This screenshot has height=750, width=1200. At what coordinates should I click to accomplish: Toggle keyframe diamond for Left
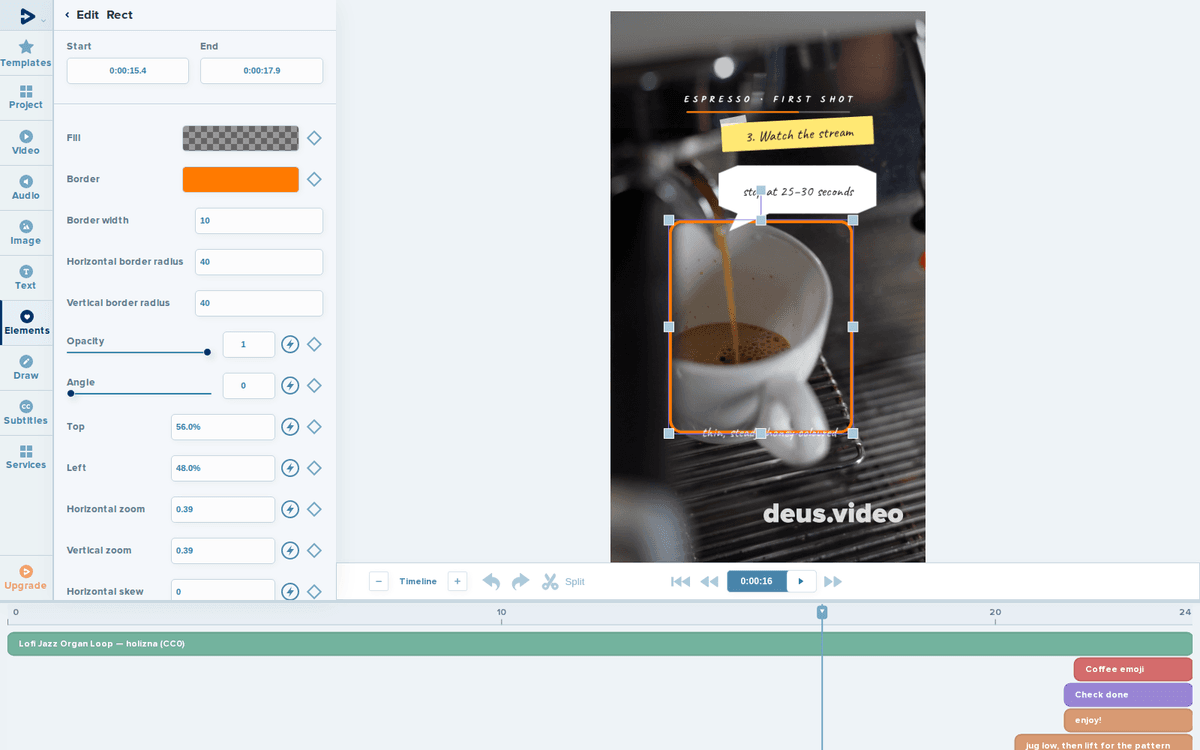tap(314, 468)
